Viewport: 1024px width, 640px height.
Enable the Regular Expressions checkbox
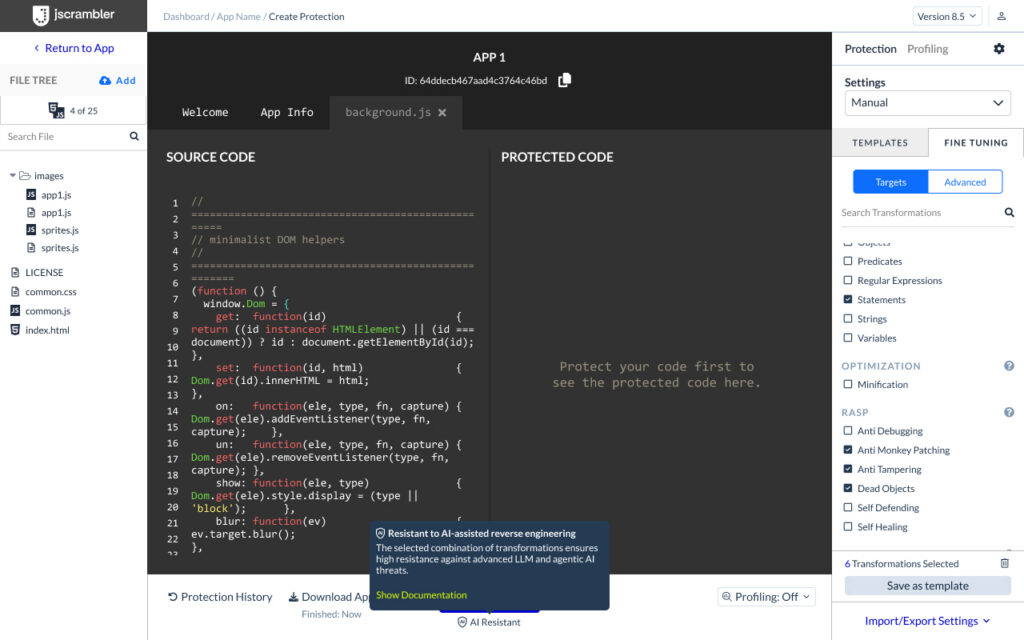pos(848,280)
